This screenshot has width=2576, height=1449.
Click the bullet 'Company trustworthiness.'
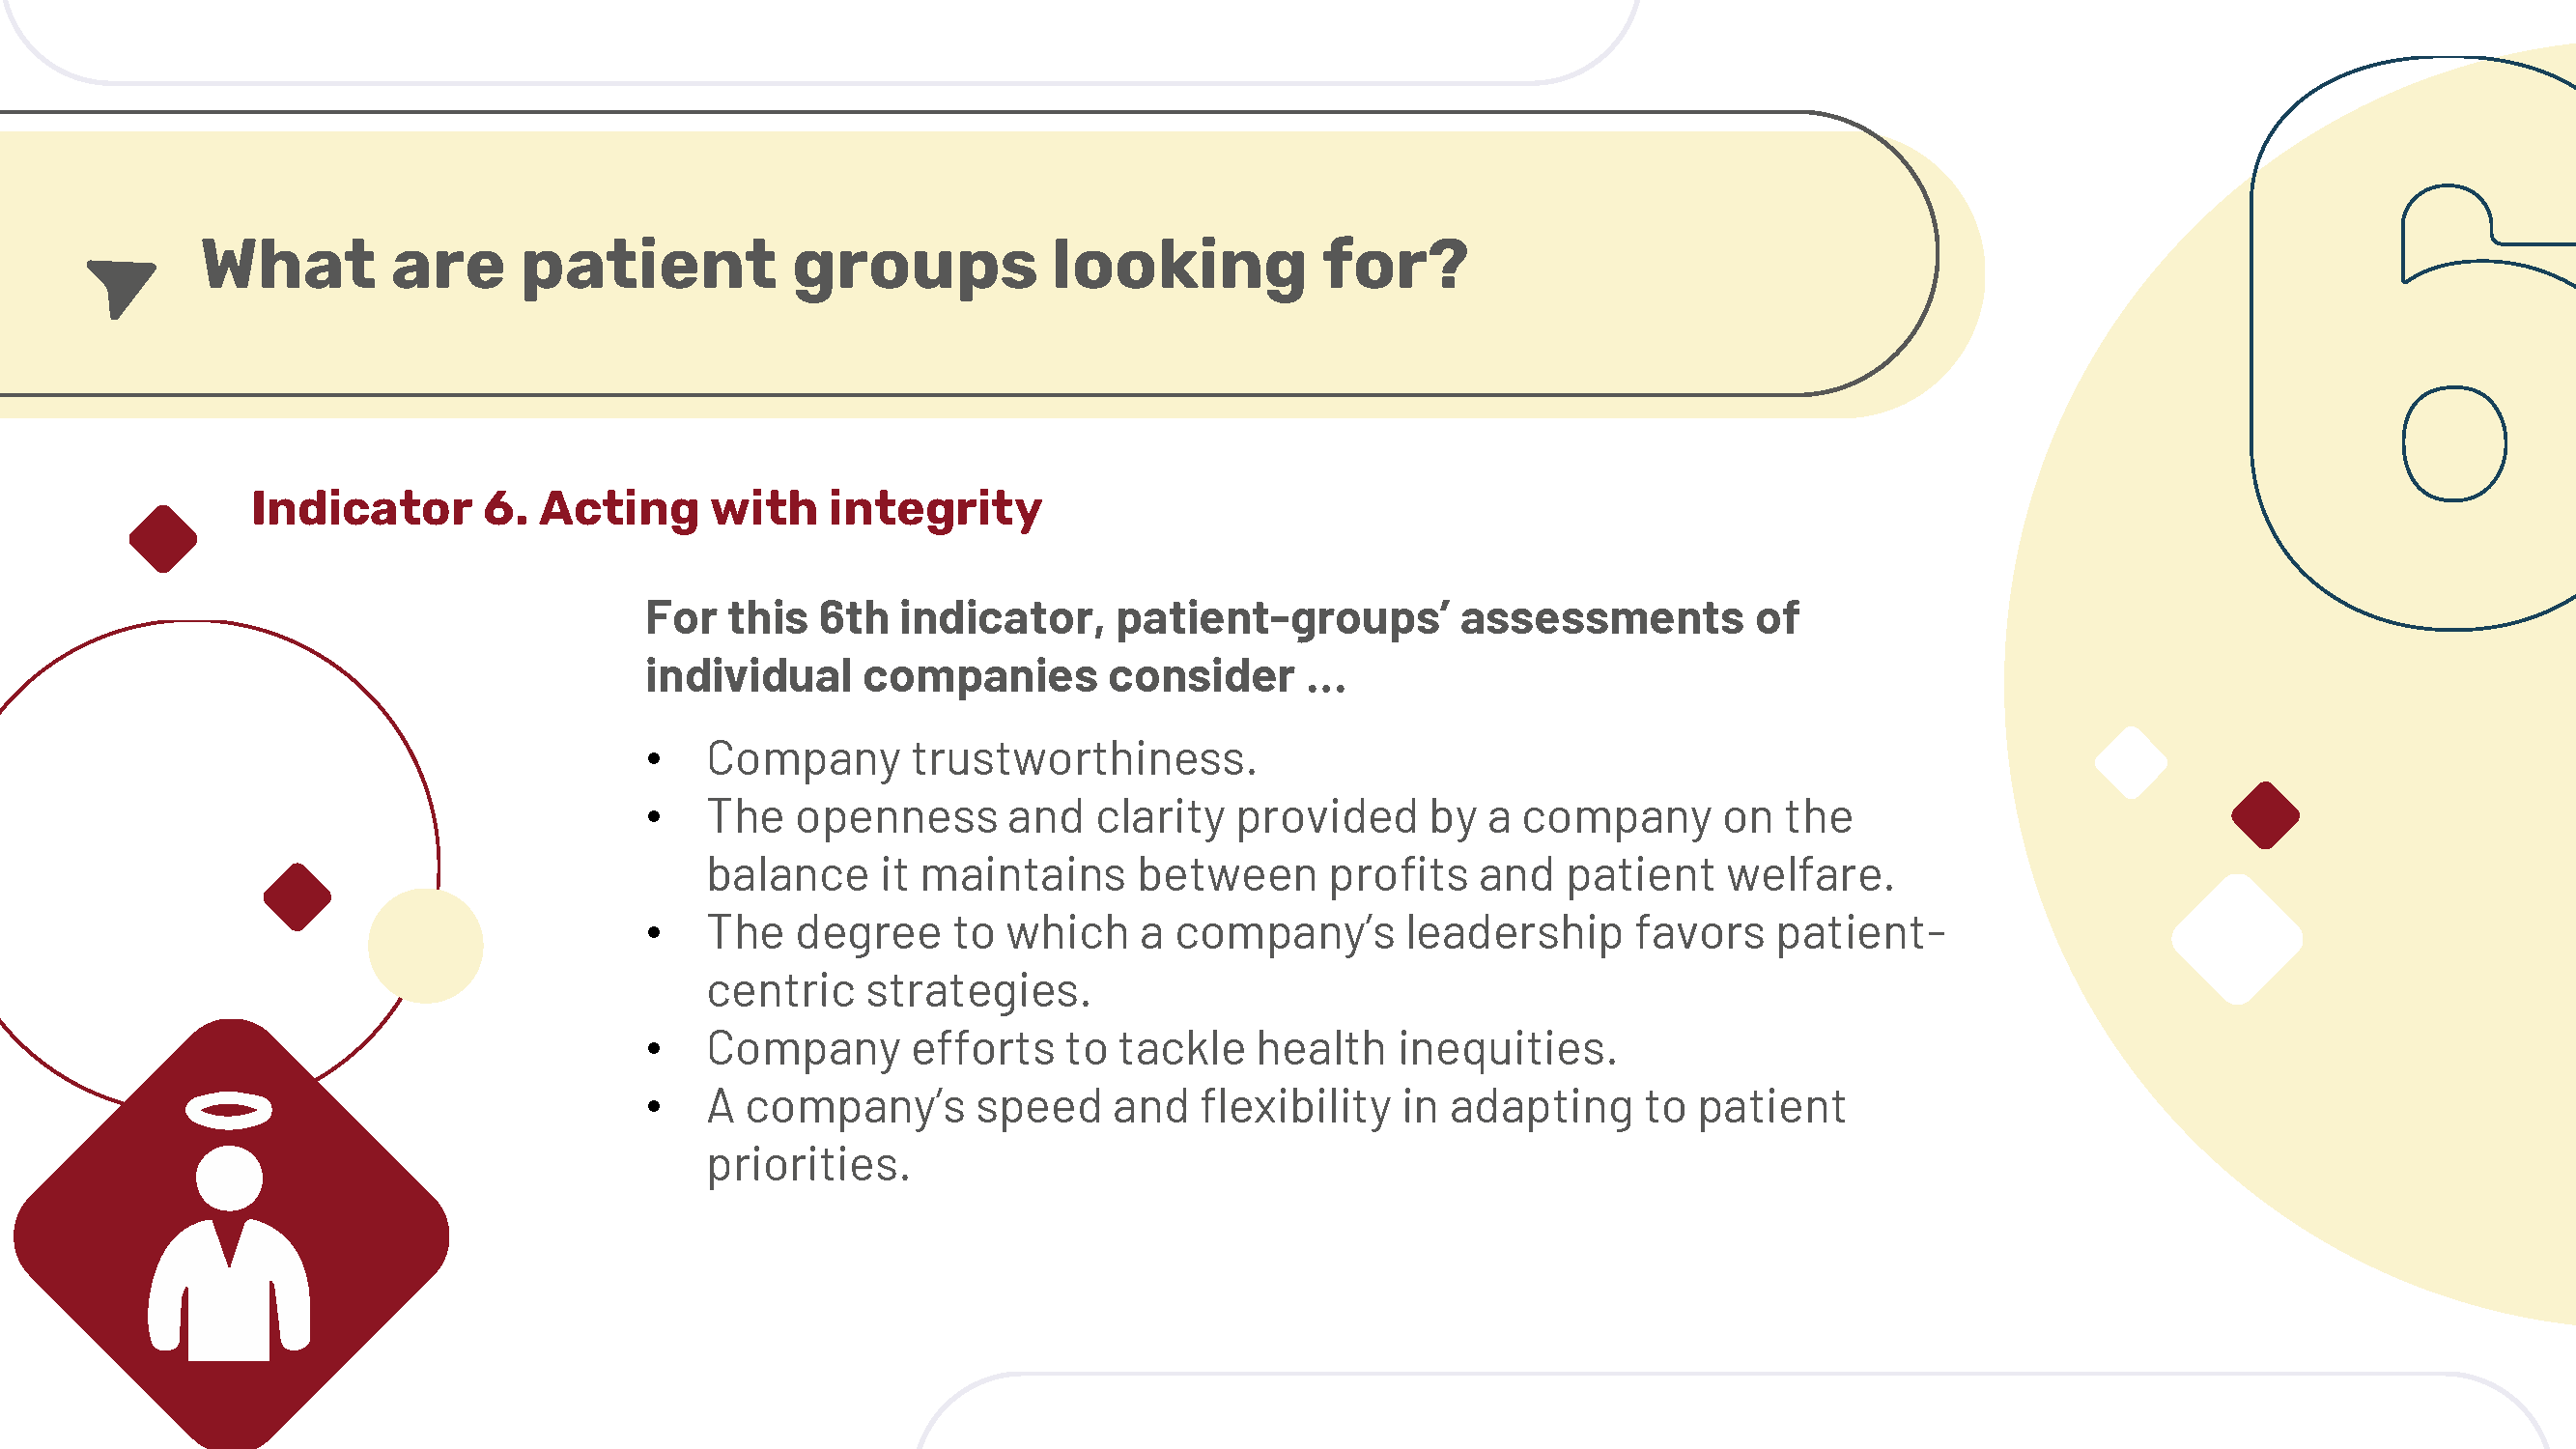[x=981, y=758]
